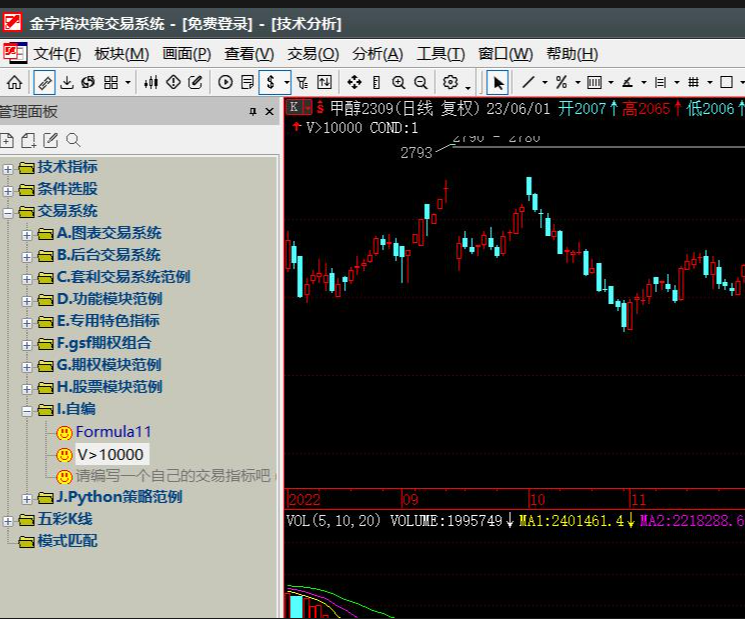Click the VOL(5,10,20) indicator label
The image size is (745, 619).
334,521
